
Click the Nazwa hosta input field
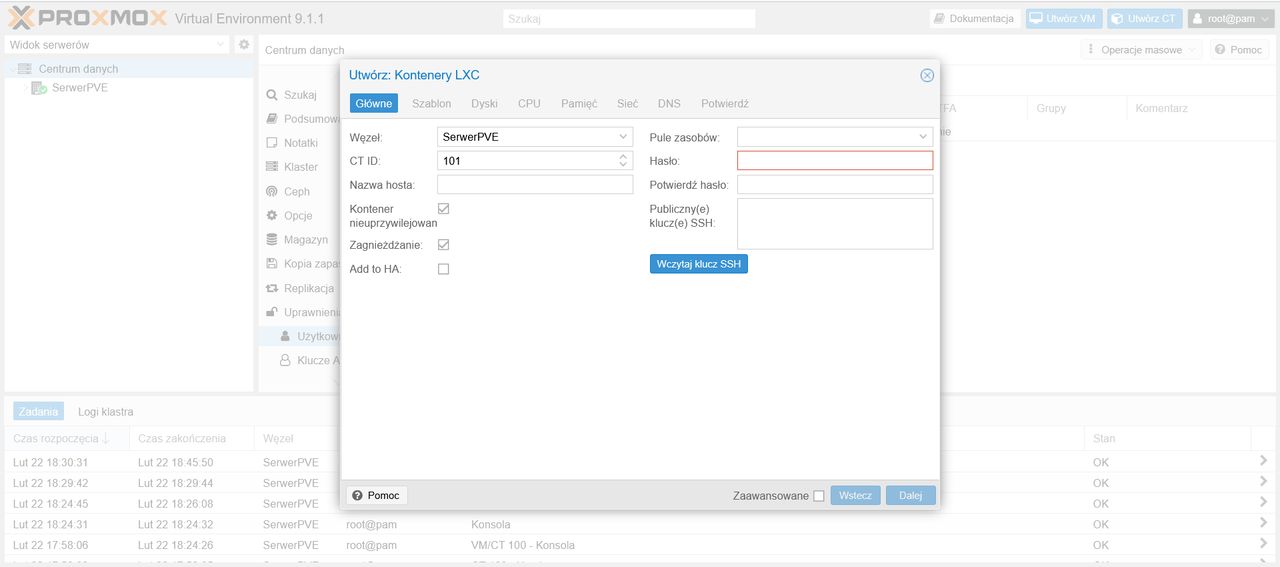535,185
